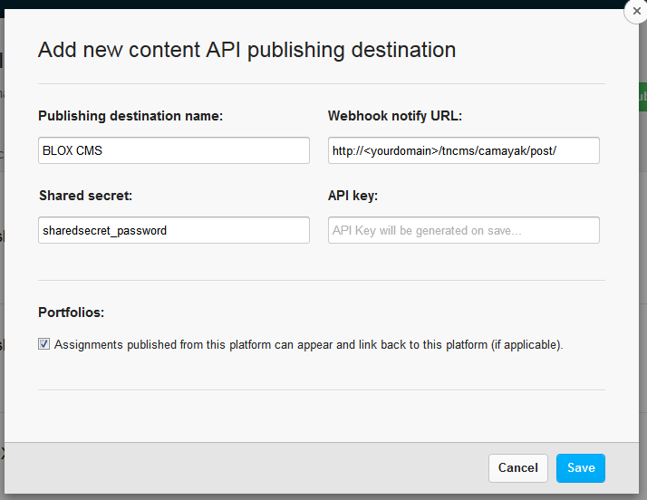The height and width of the screenshot is (500, 647).
Task: Focus the Publishing destination name field
Action: pyautogui.click(x=174, y=150)
